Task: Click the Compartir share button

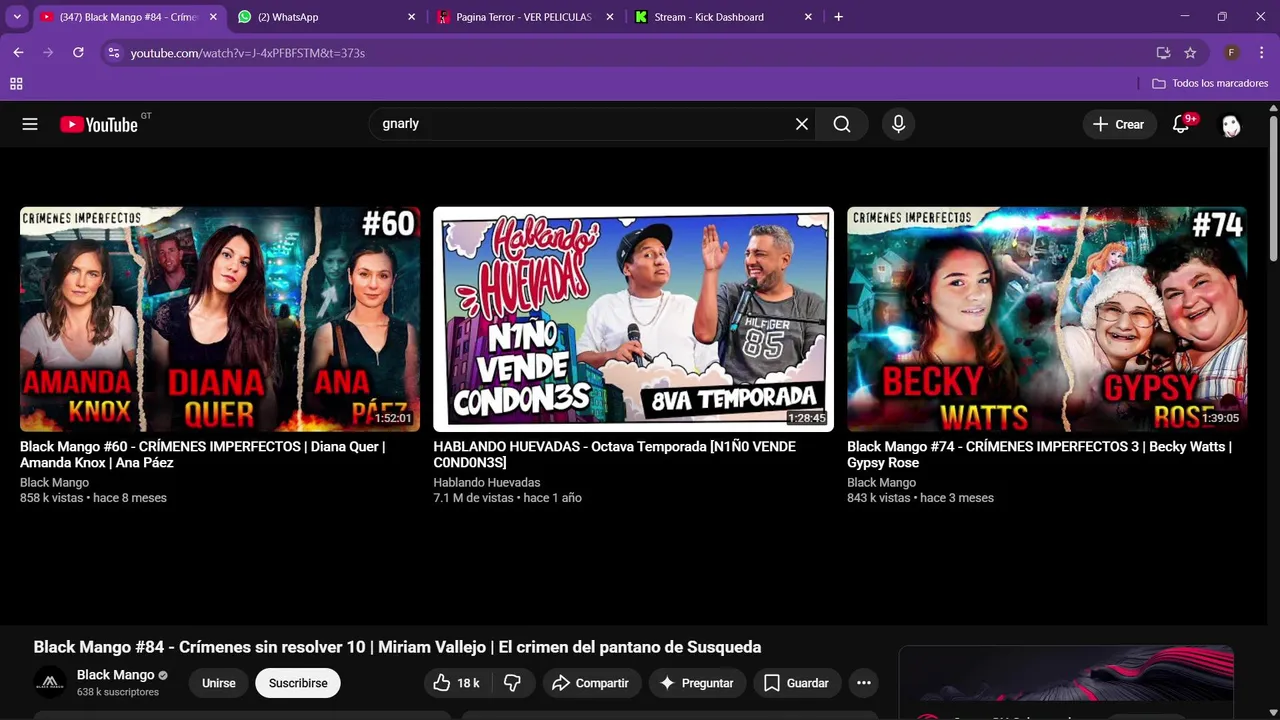Action: pyautogui.click(x=592, y=683)
